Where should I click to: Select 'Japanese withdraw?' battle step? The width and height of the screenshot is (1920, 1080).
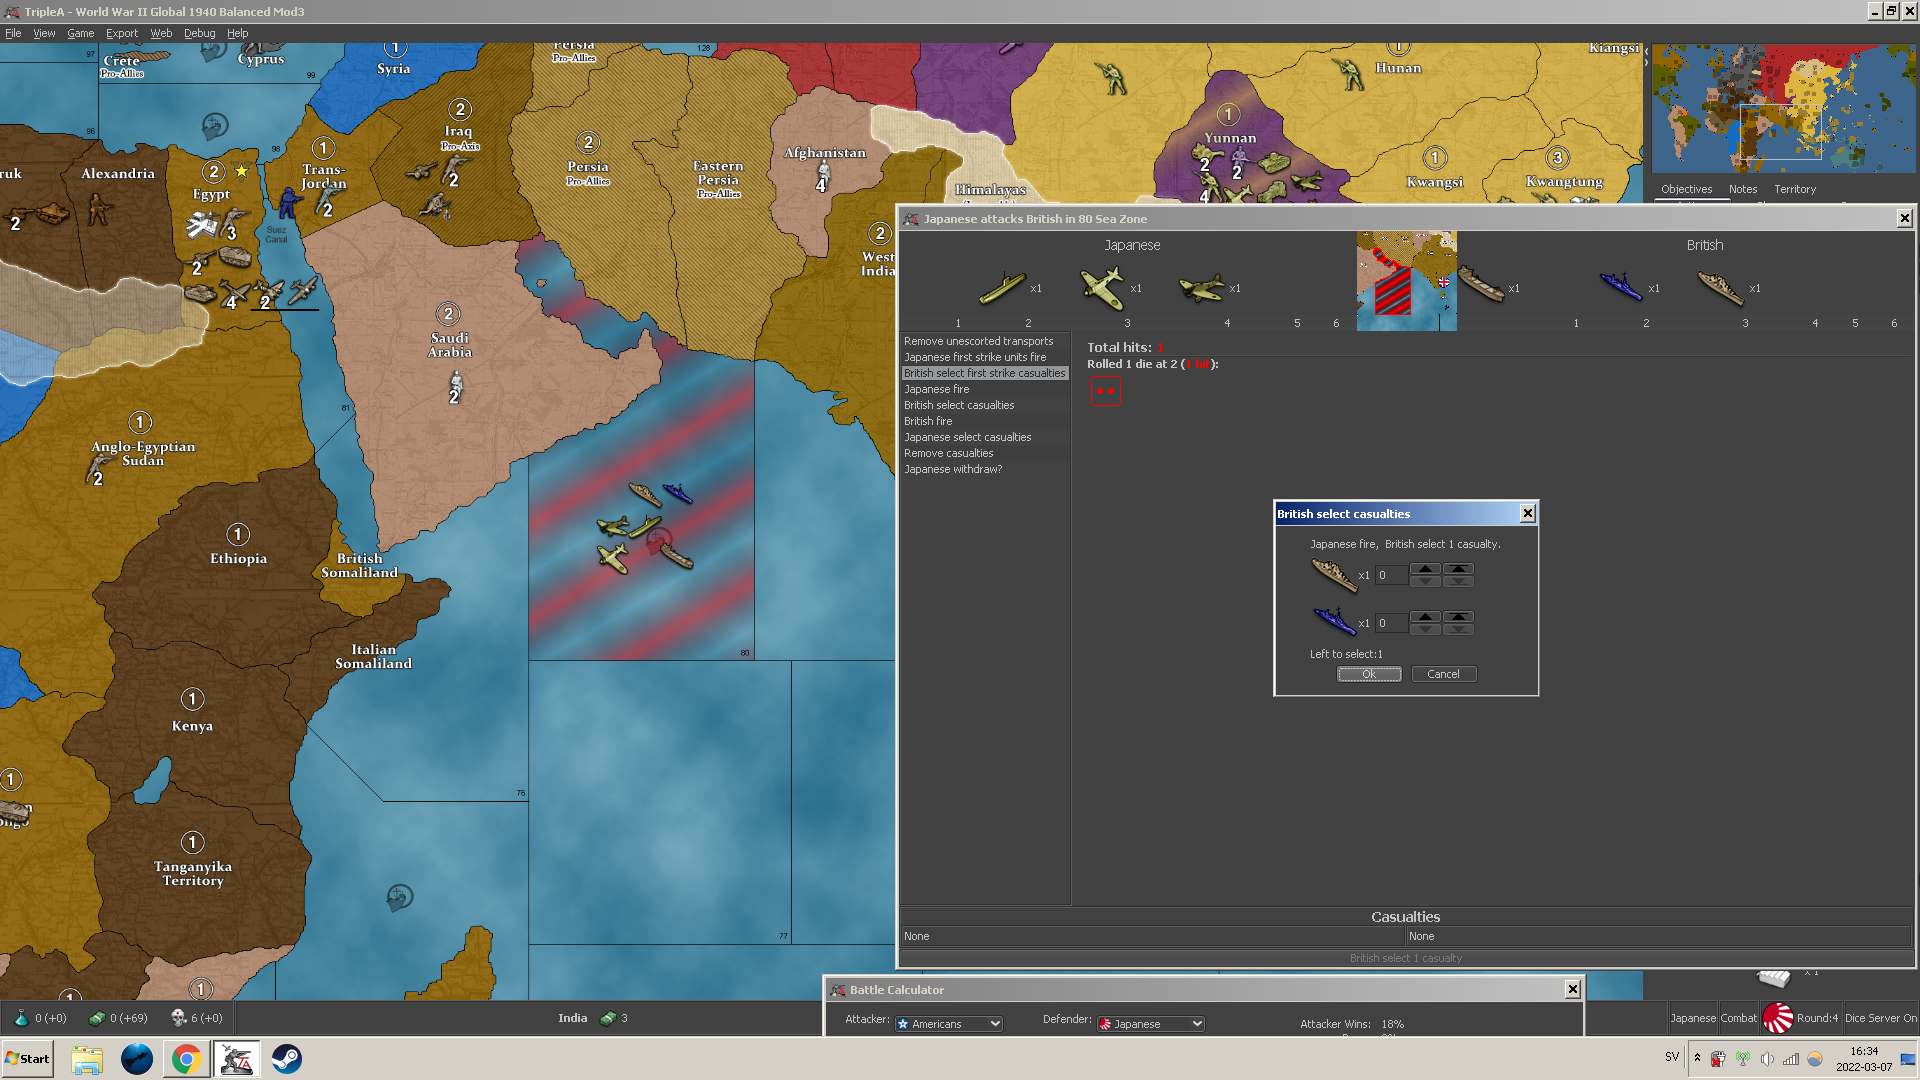985,469
